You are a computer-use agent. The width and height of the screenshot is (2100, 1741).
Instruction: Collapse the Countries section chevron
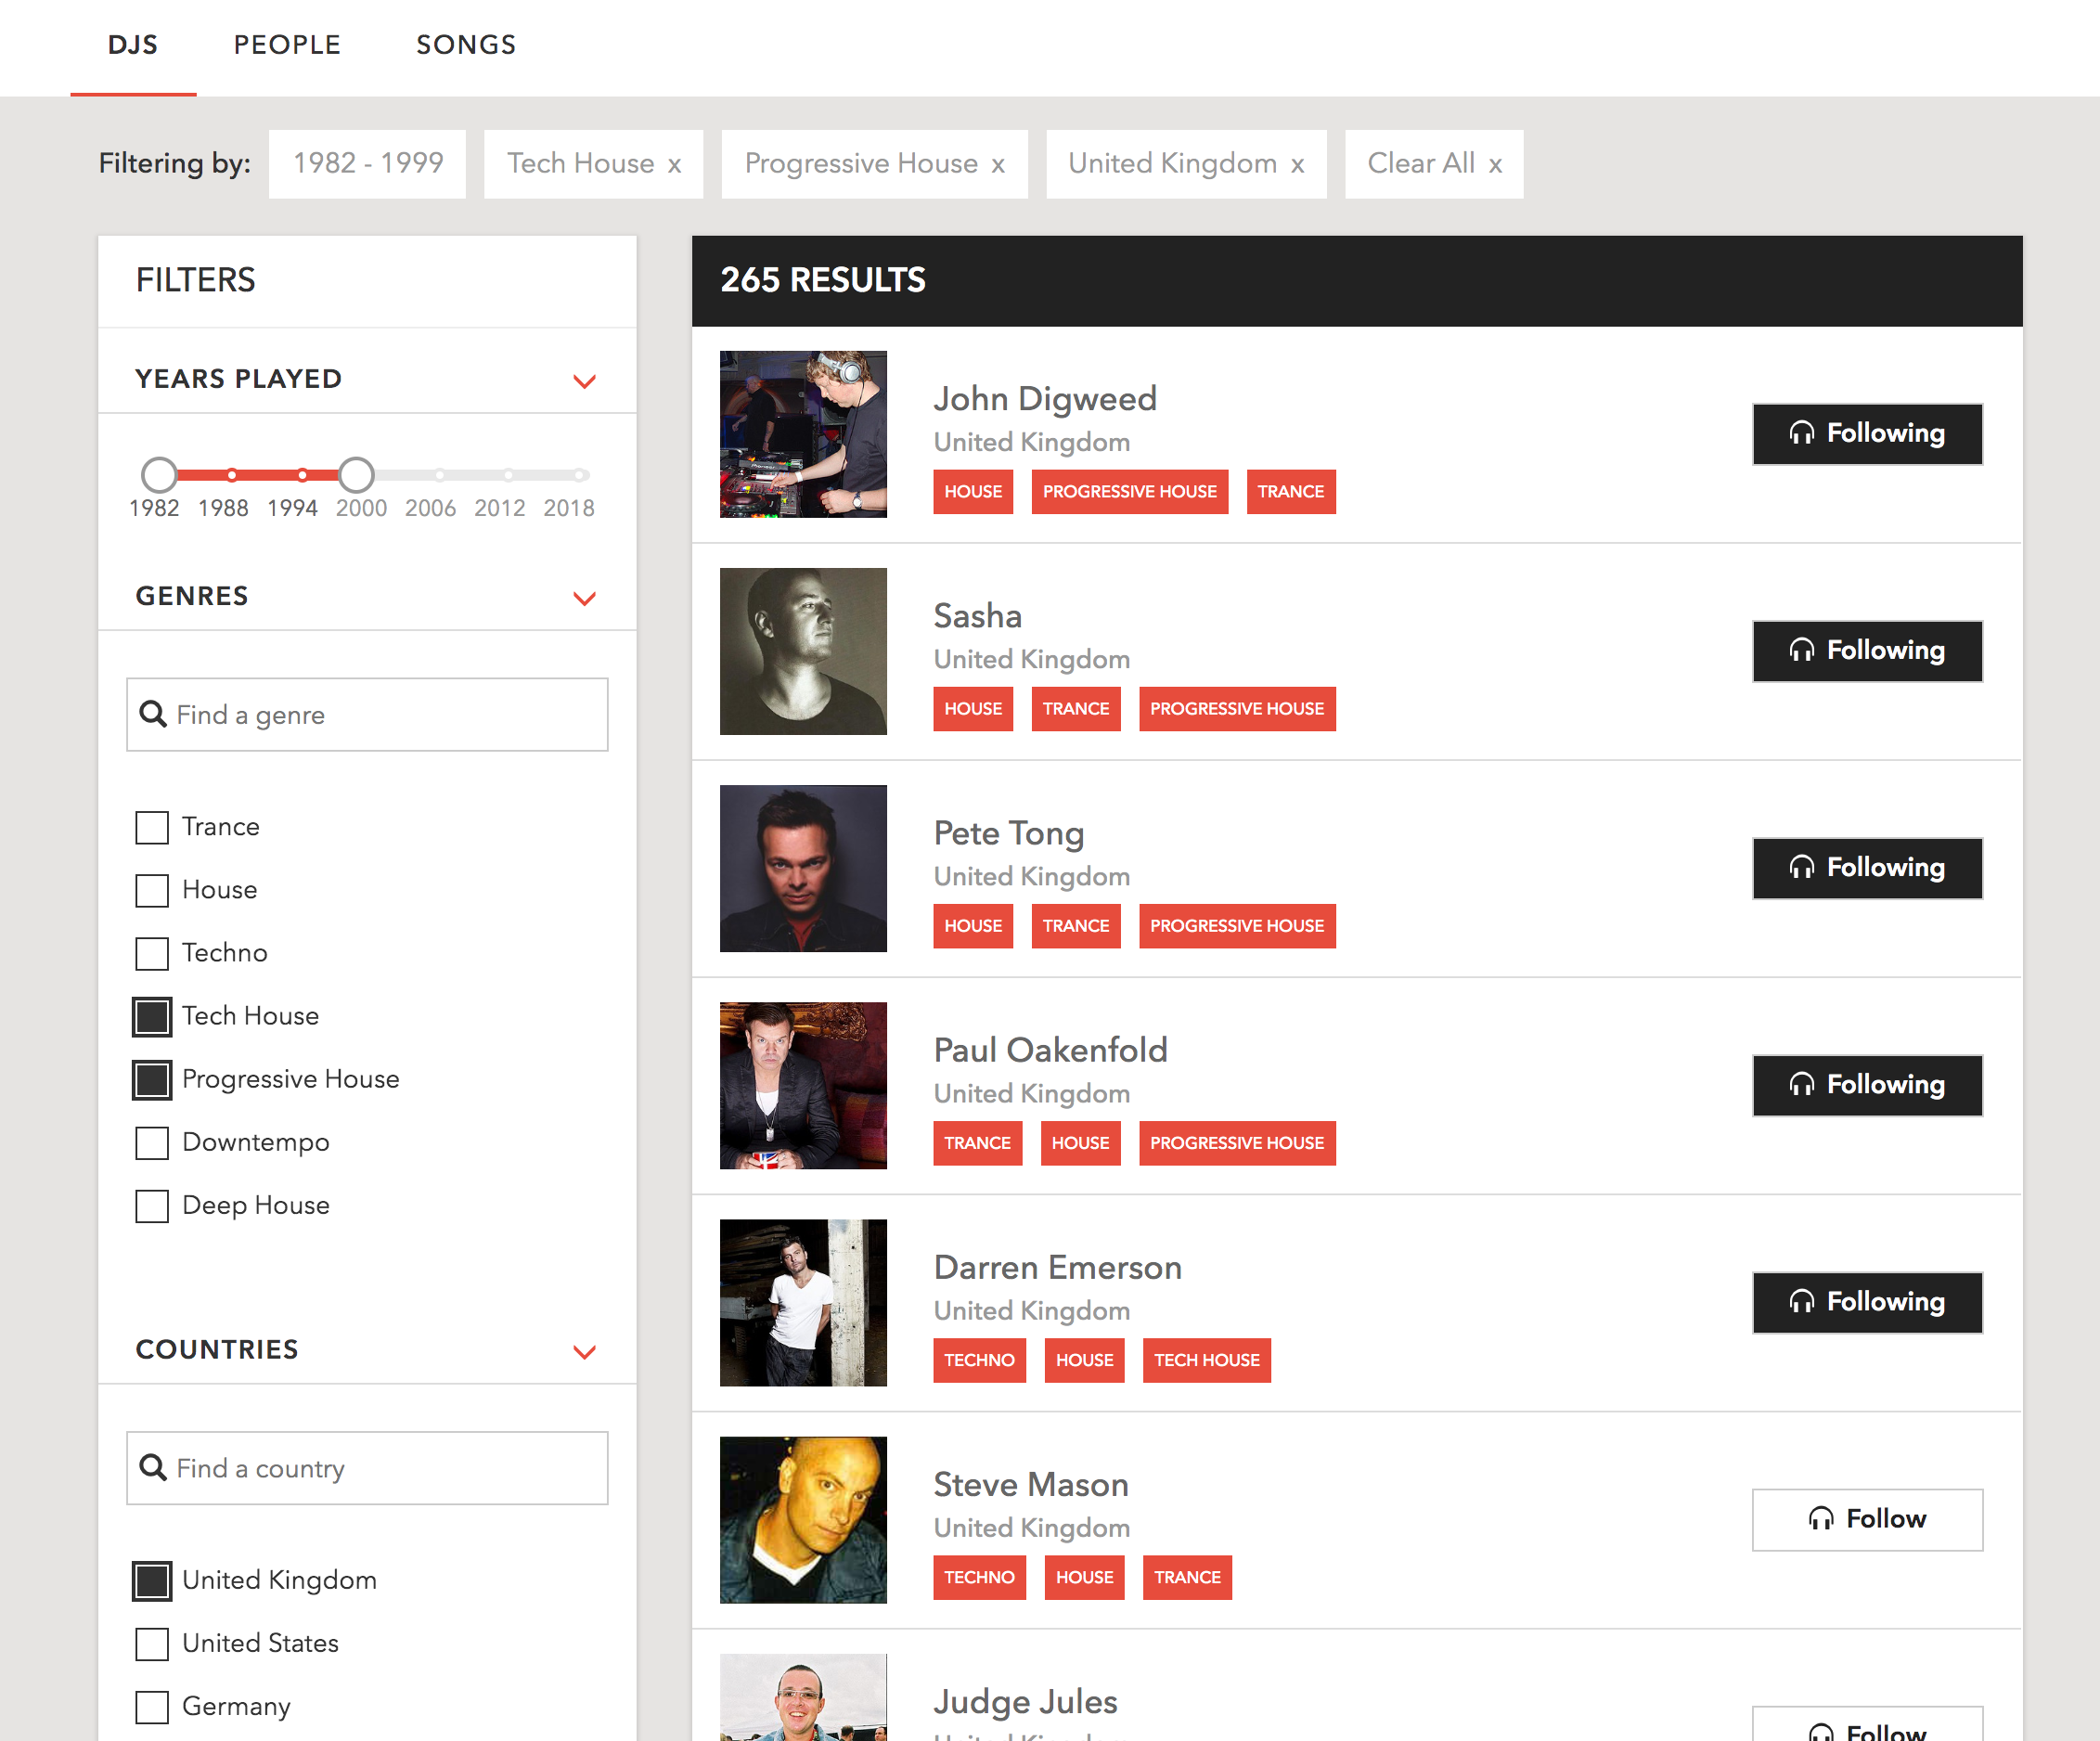pos(584,1351)
